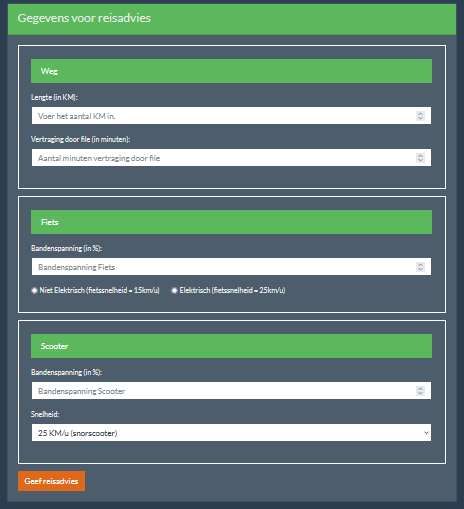464x509 pixels.
Task: Decrease Scooter bandenspanning with down arrow
Action: [x=420, y=393]
